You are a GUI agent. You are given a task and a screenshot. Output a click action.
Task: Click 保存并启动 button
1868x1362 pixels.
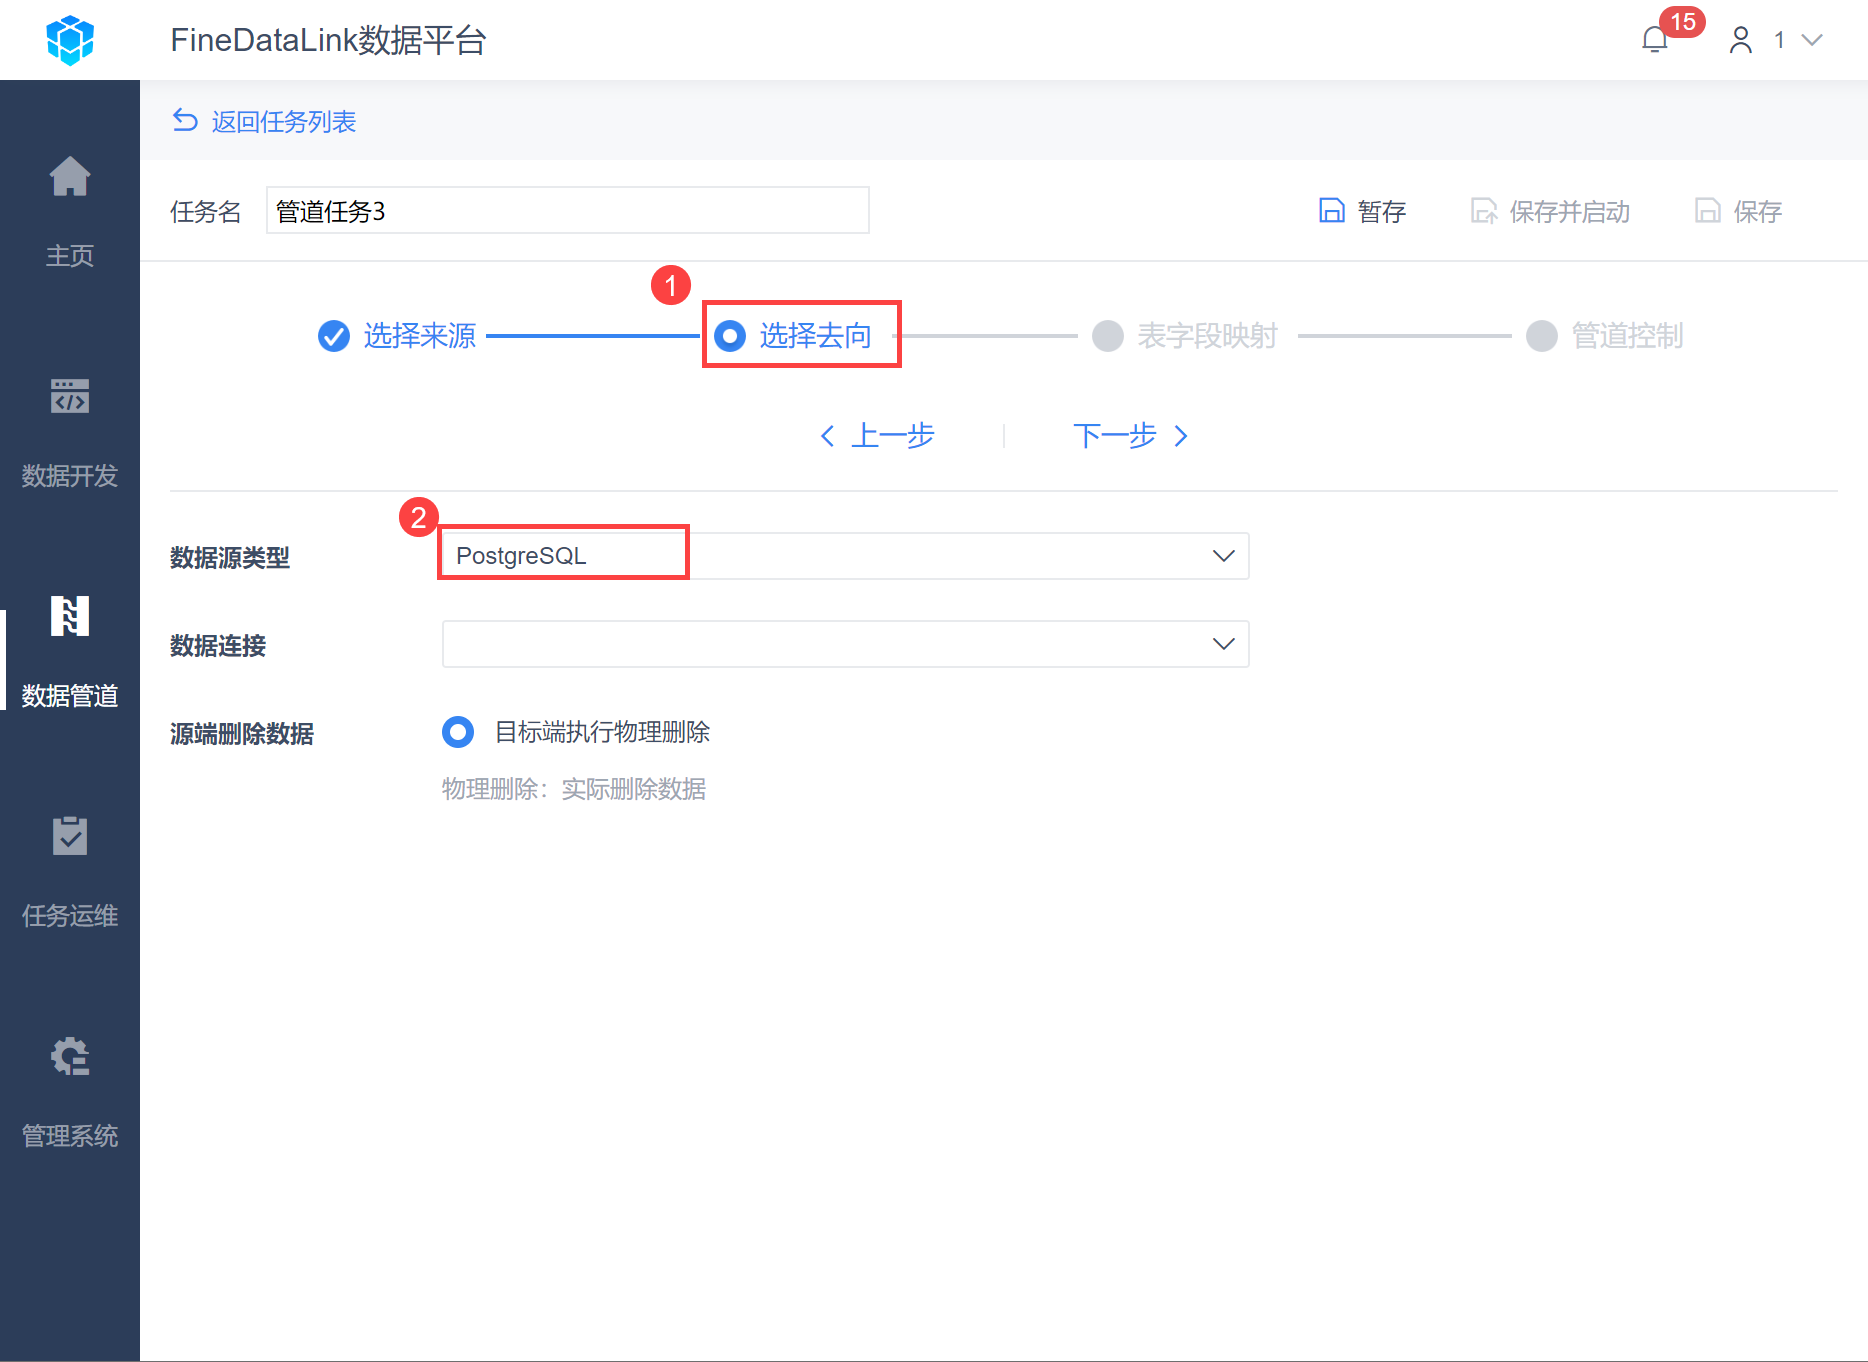pyautogui.click(x=1550, y=211)
